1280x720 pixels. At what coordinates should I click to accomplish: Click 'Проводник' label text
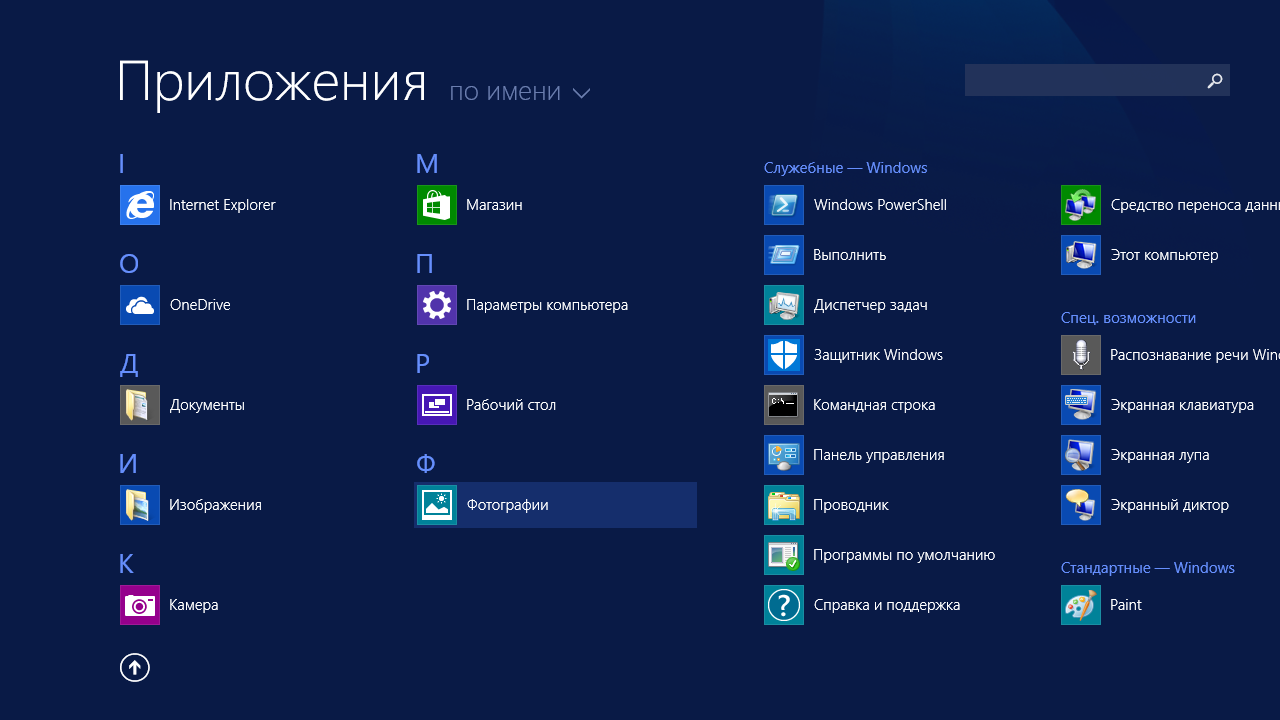[x=851, y=505]
